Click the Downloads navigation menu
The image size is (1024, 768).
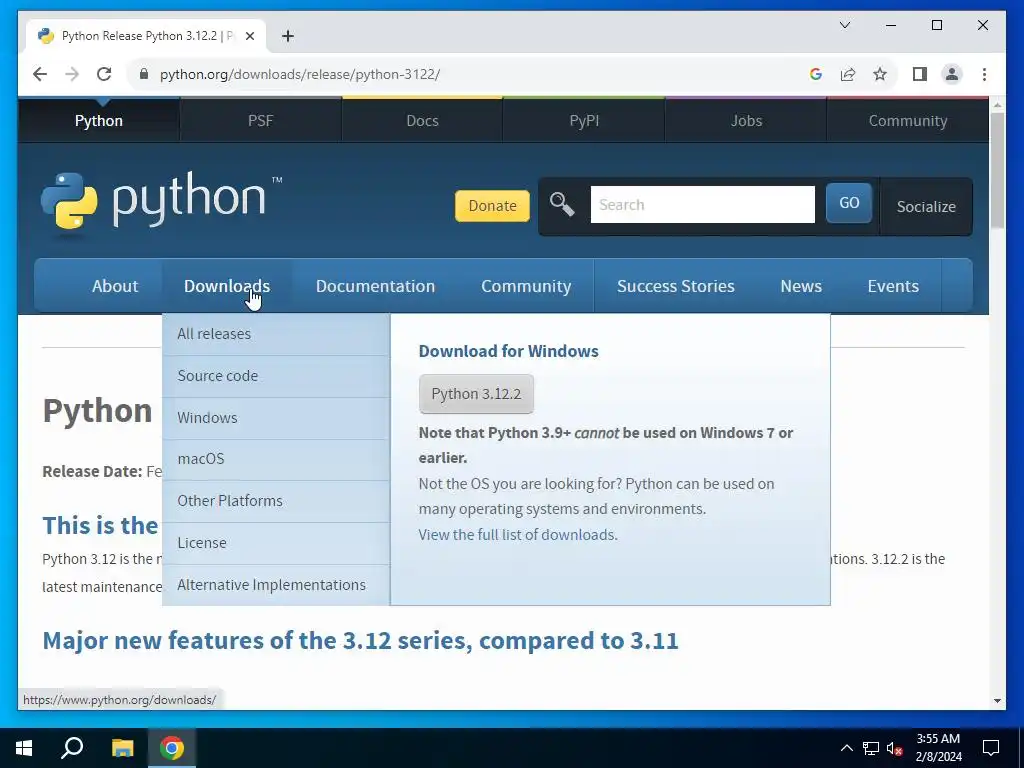click(x=227, y=286)
